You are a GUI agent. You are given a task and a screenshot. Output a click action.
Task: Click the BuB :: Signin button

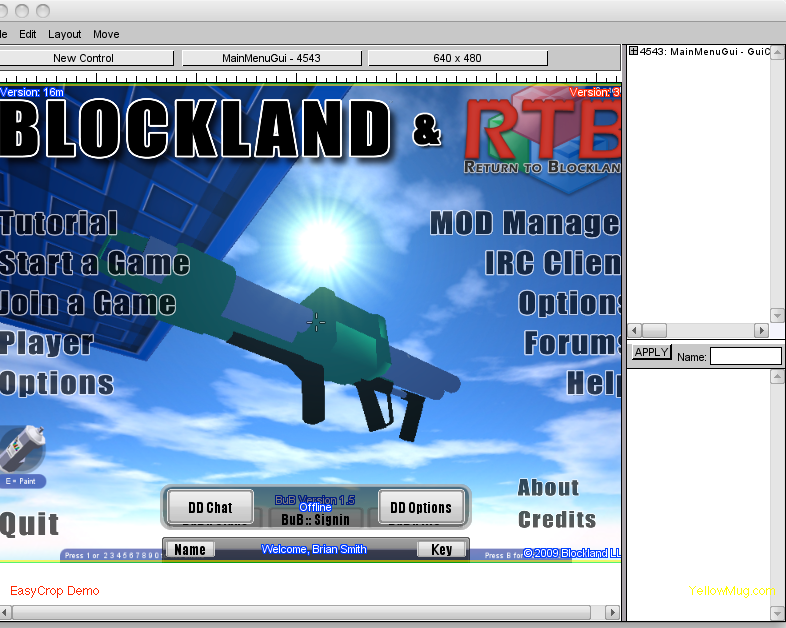tap(315, 520)
